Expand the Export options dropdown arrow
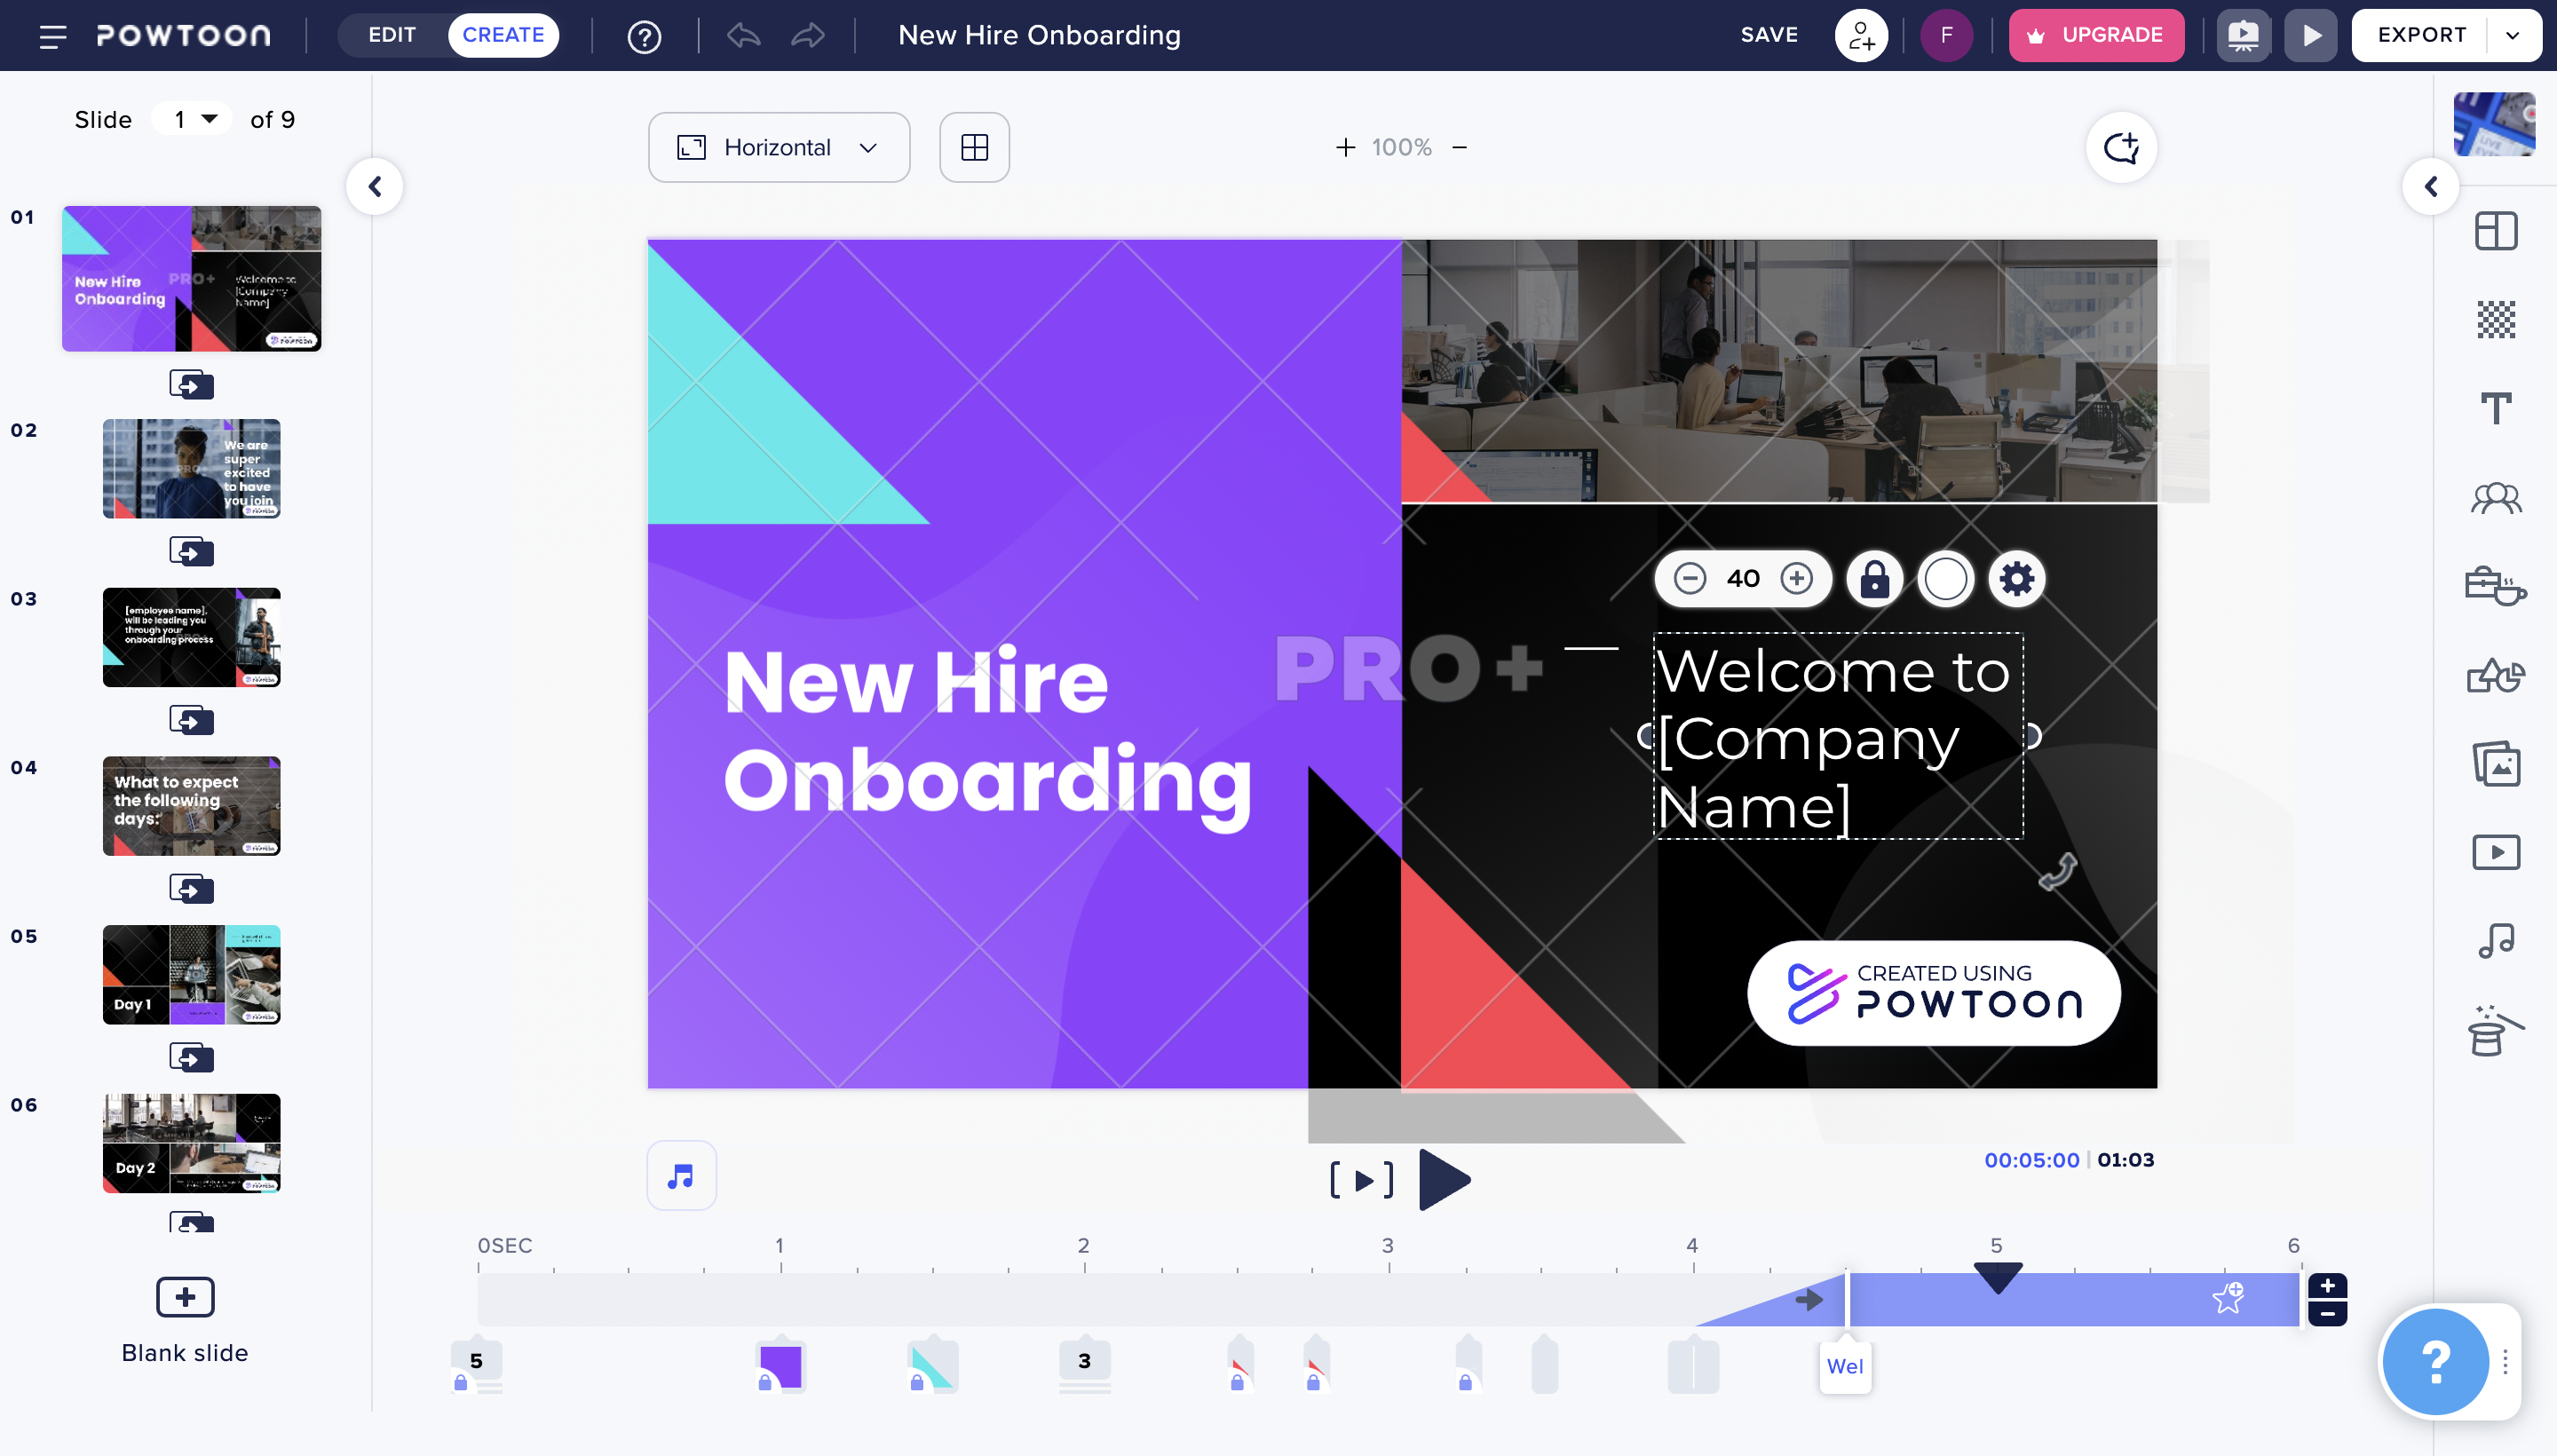2557x1456 pixels. (2521, 36)
